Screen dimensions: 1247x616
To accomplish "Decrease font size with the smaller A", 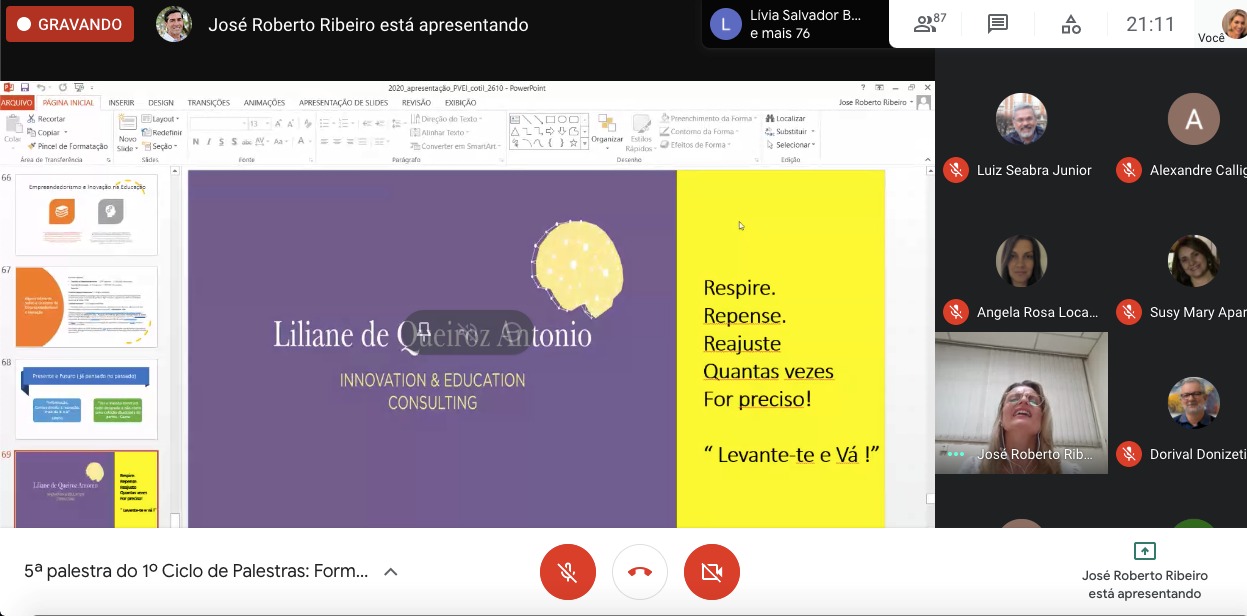I will [290, 124].
